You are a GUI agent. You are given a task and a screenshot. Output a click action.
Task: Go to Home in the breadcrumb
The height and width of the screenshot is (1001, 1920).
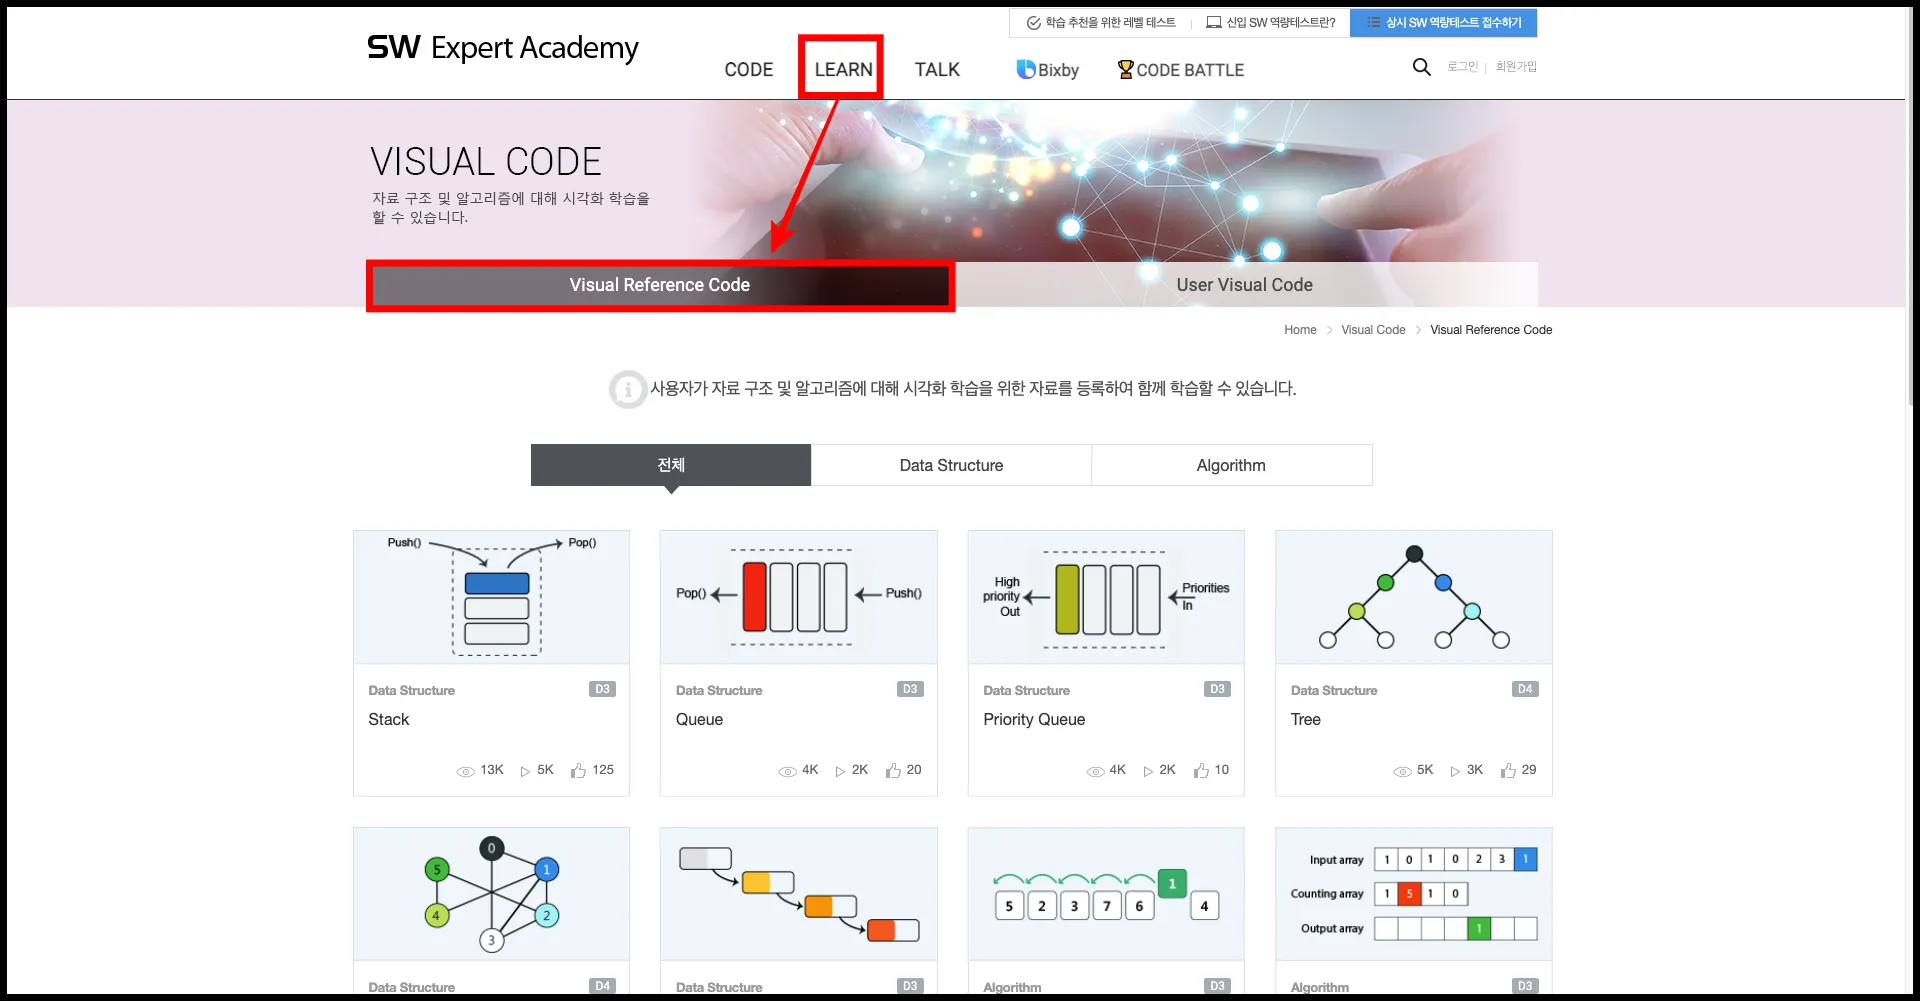pos(1300,330)
